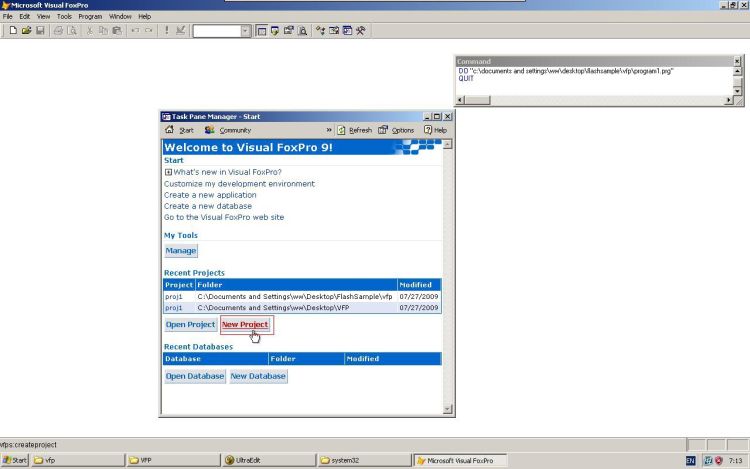750x469 pixels.
Task: Select proj1 row with FlashSample\vfp folder
Action: (302, 296)
